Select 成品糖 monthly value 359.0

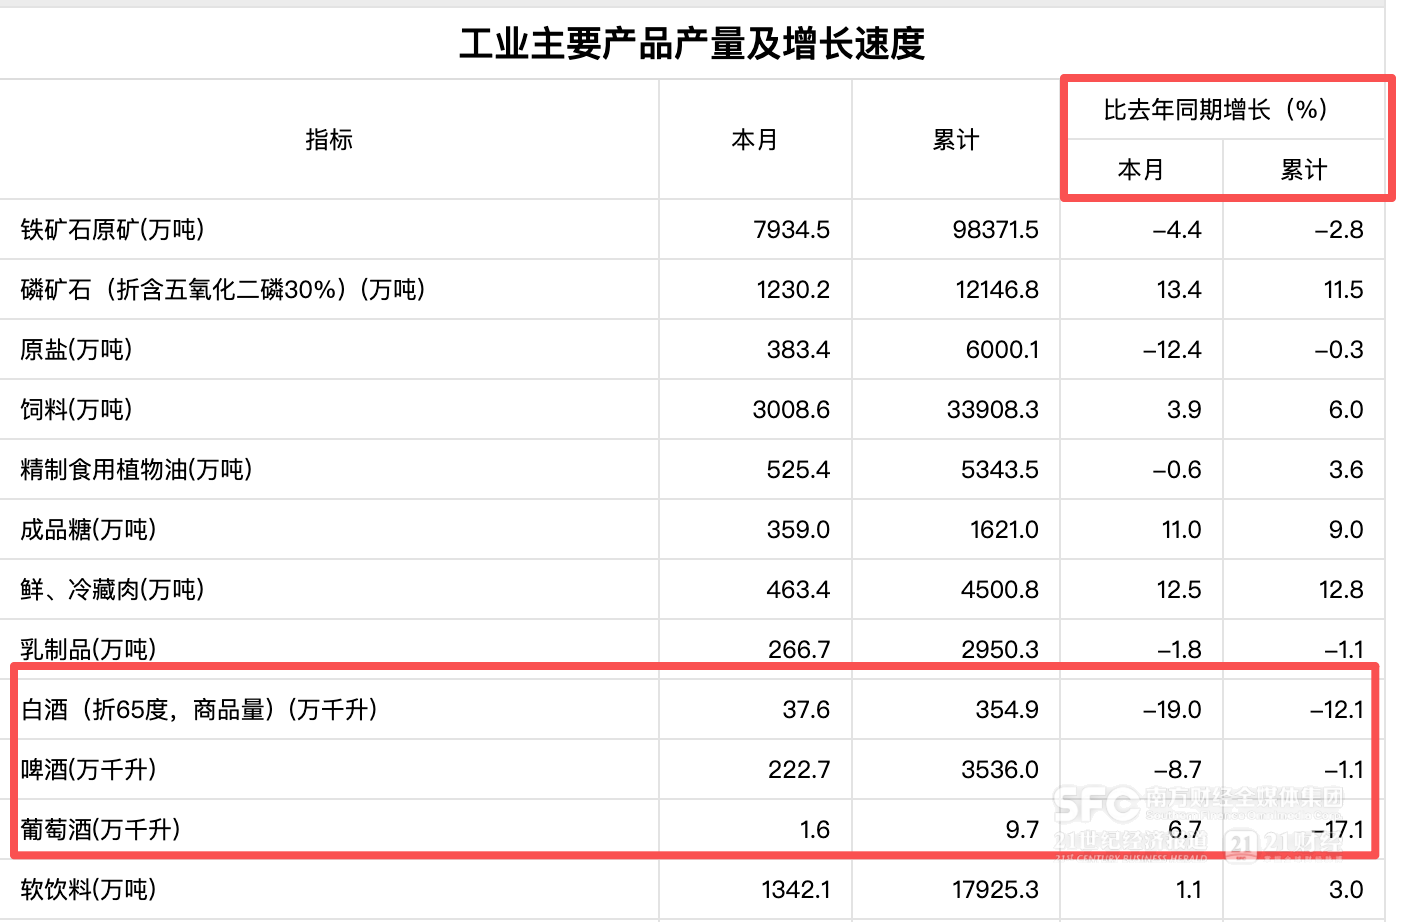pyautogui.click(x=798, y=530)
